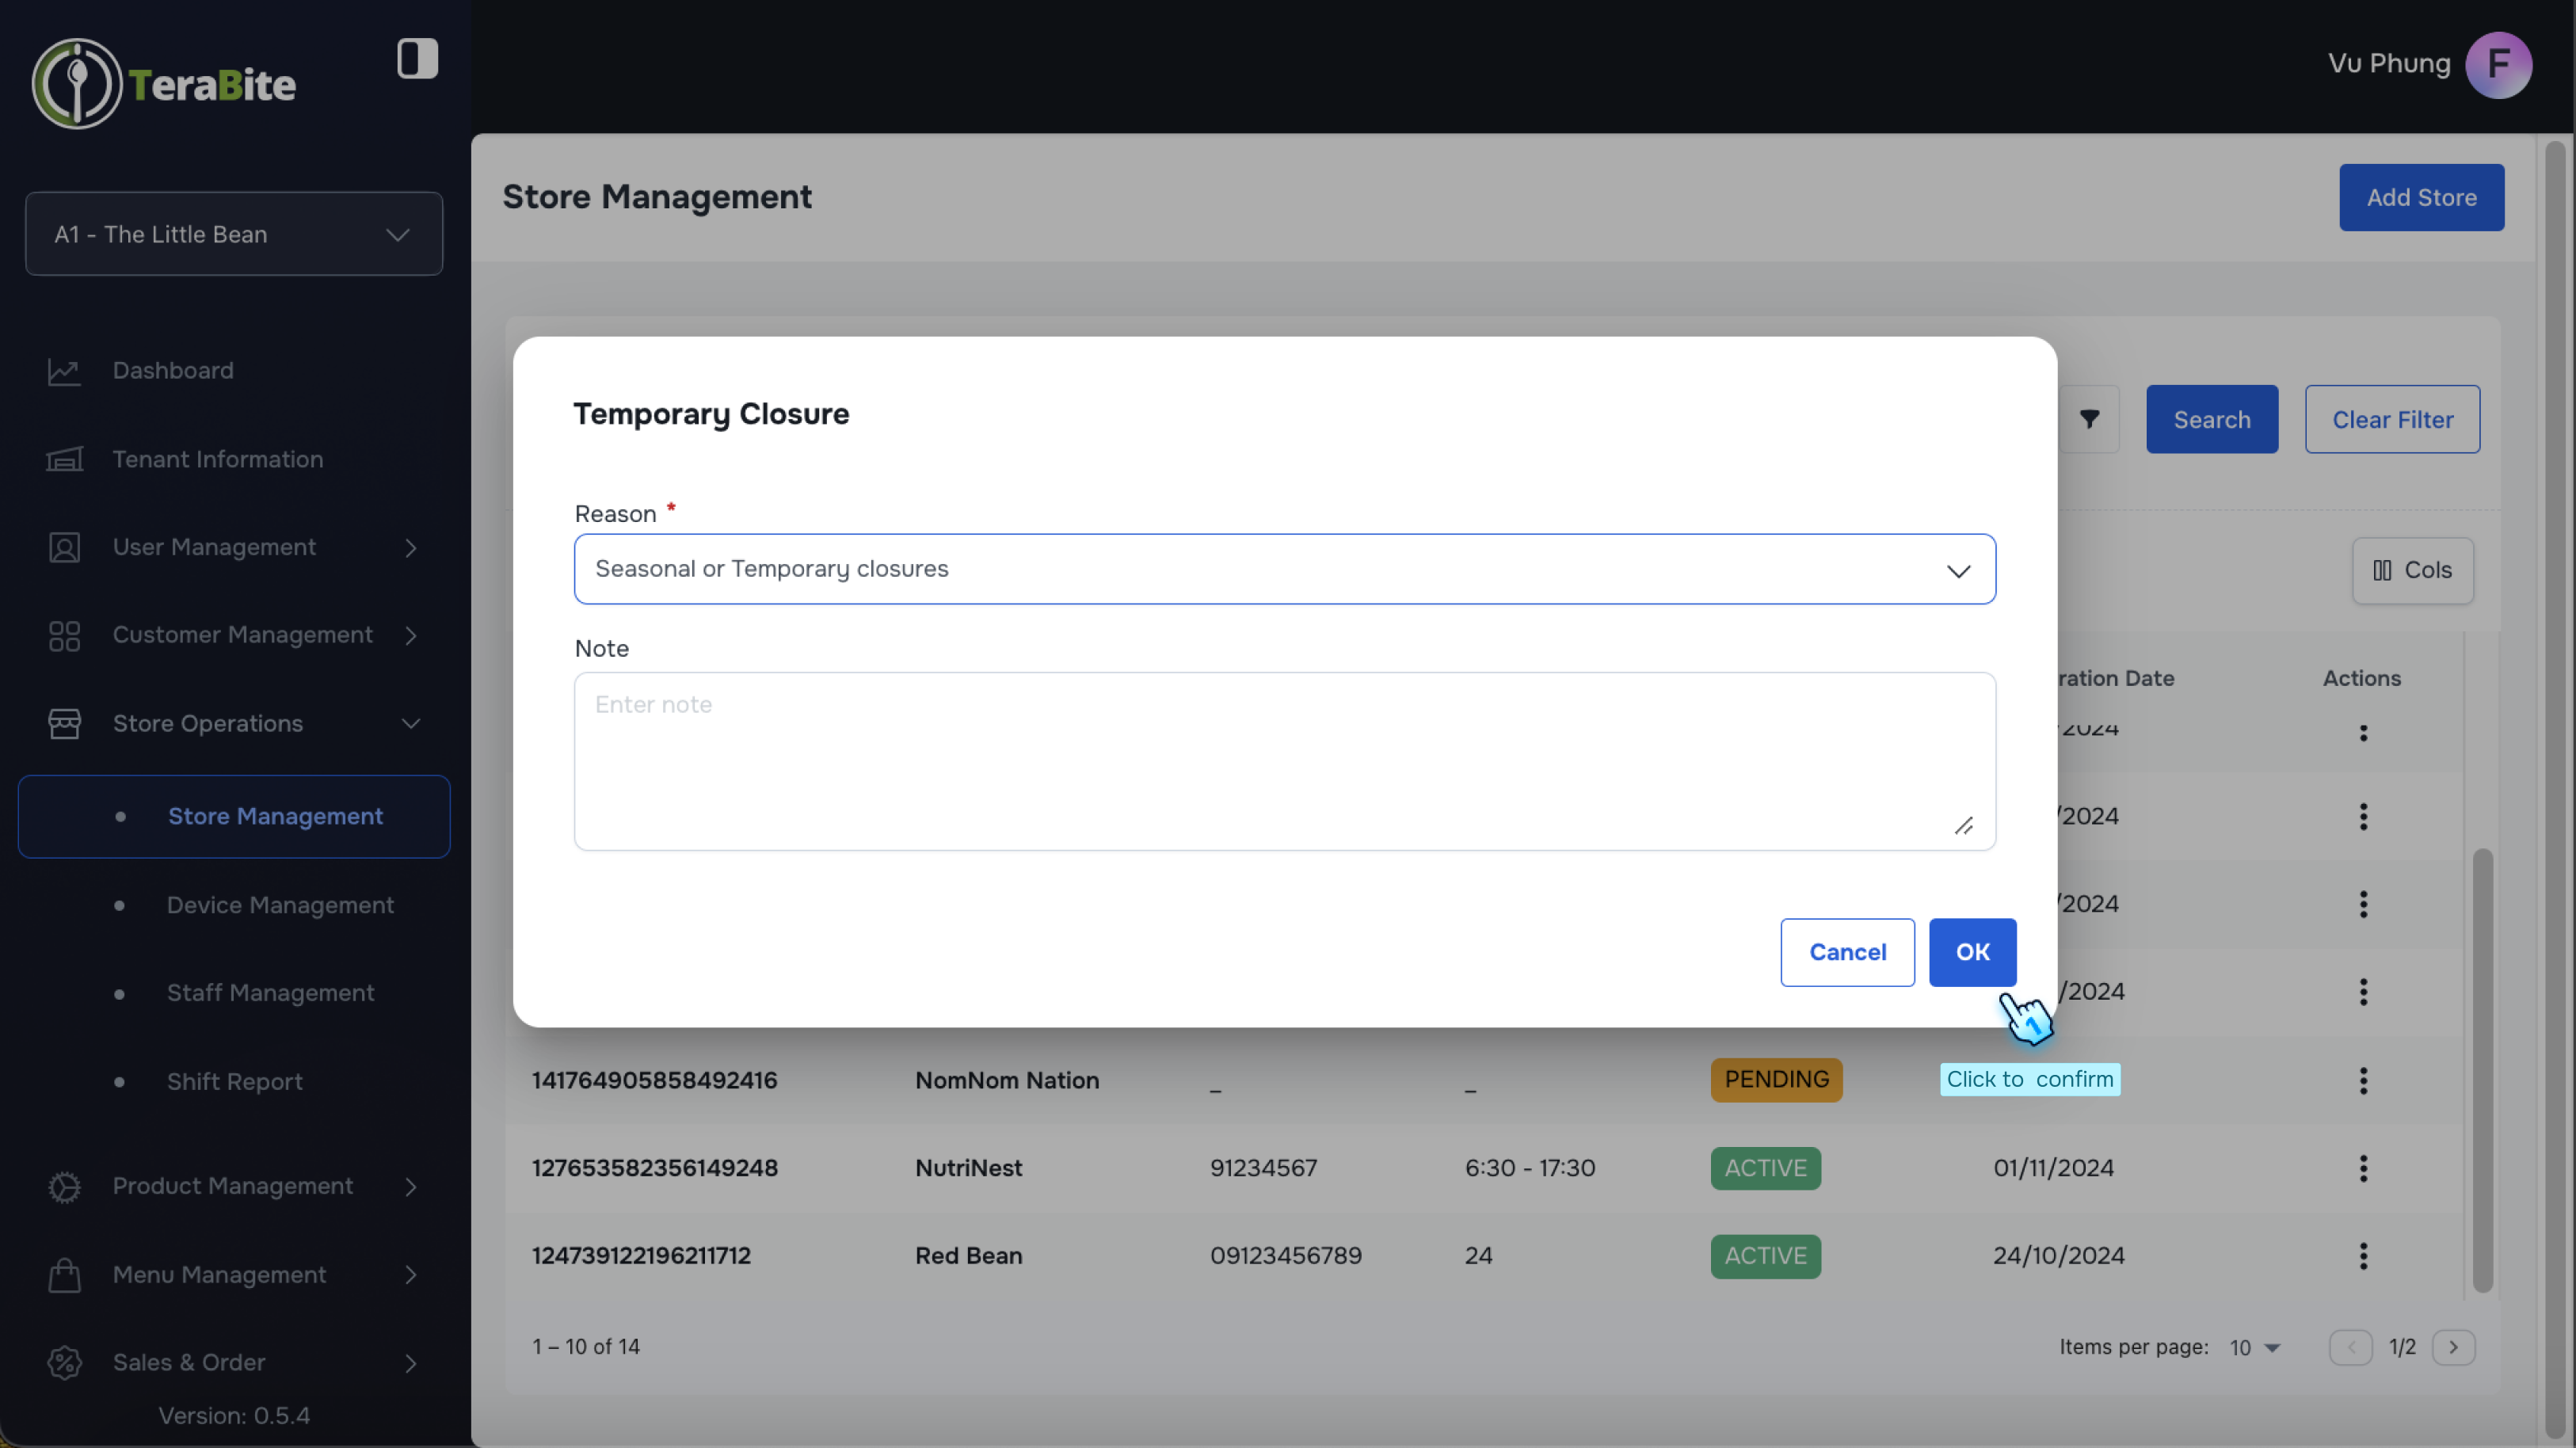Open actions menu for Red Bean row
Viewport: 2576px width, 1448px height.
coord(2363,1256)
